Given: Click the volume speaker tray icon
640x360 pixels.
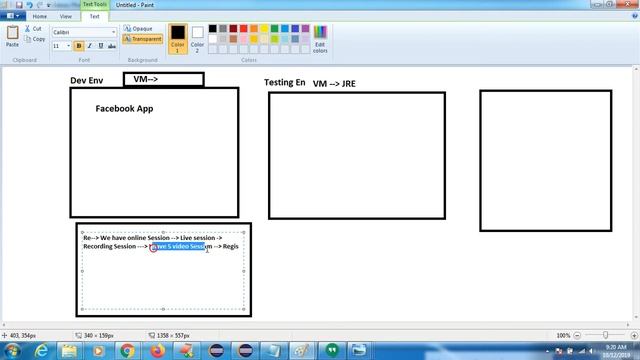Looking at the screenshot, I should [x=591, y=351].
